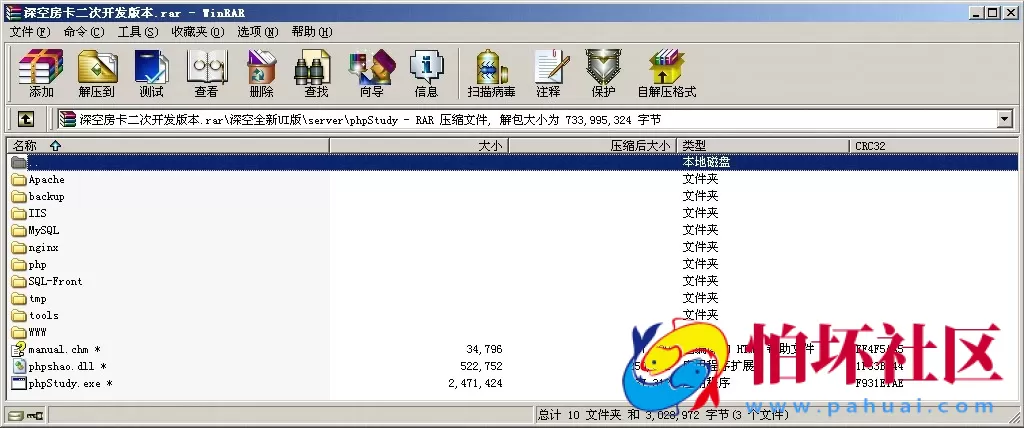
Task: Select the phpshao.dll file icon
Action: [18, 367]
